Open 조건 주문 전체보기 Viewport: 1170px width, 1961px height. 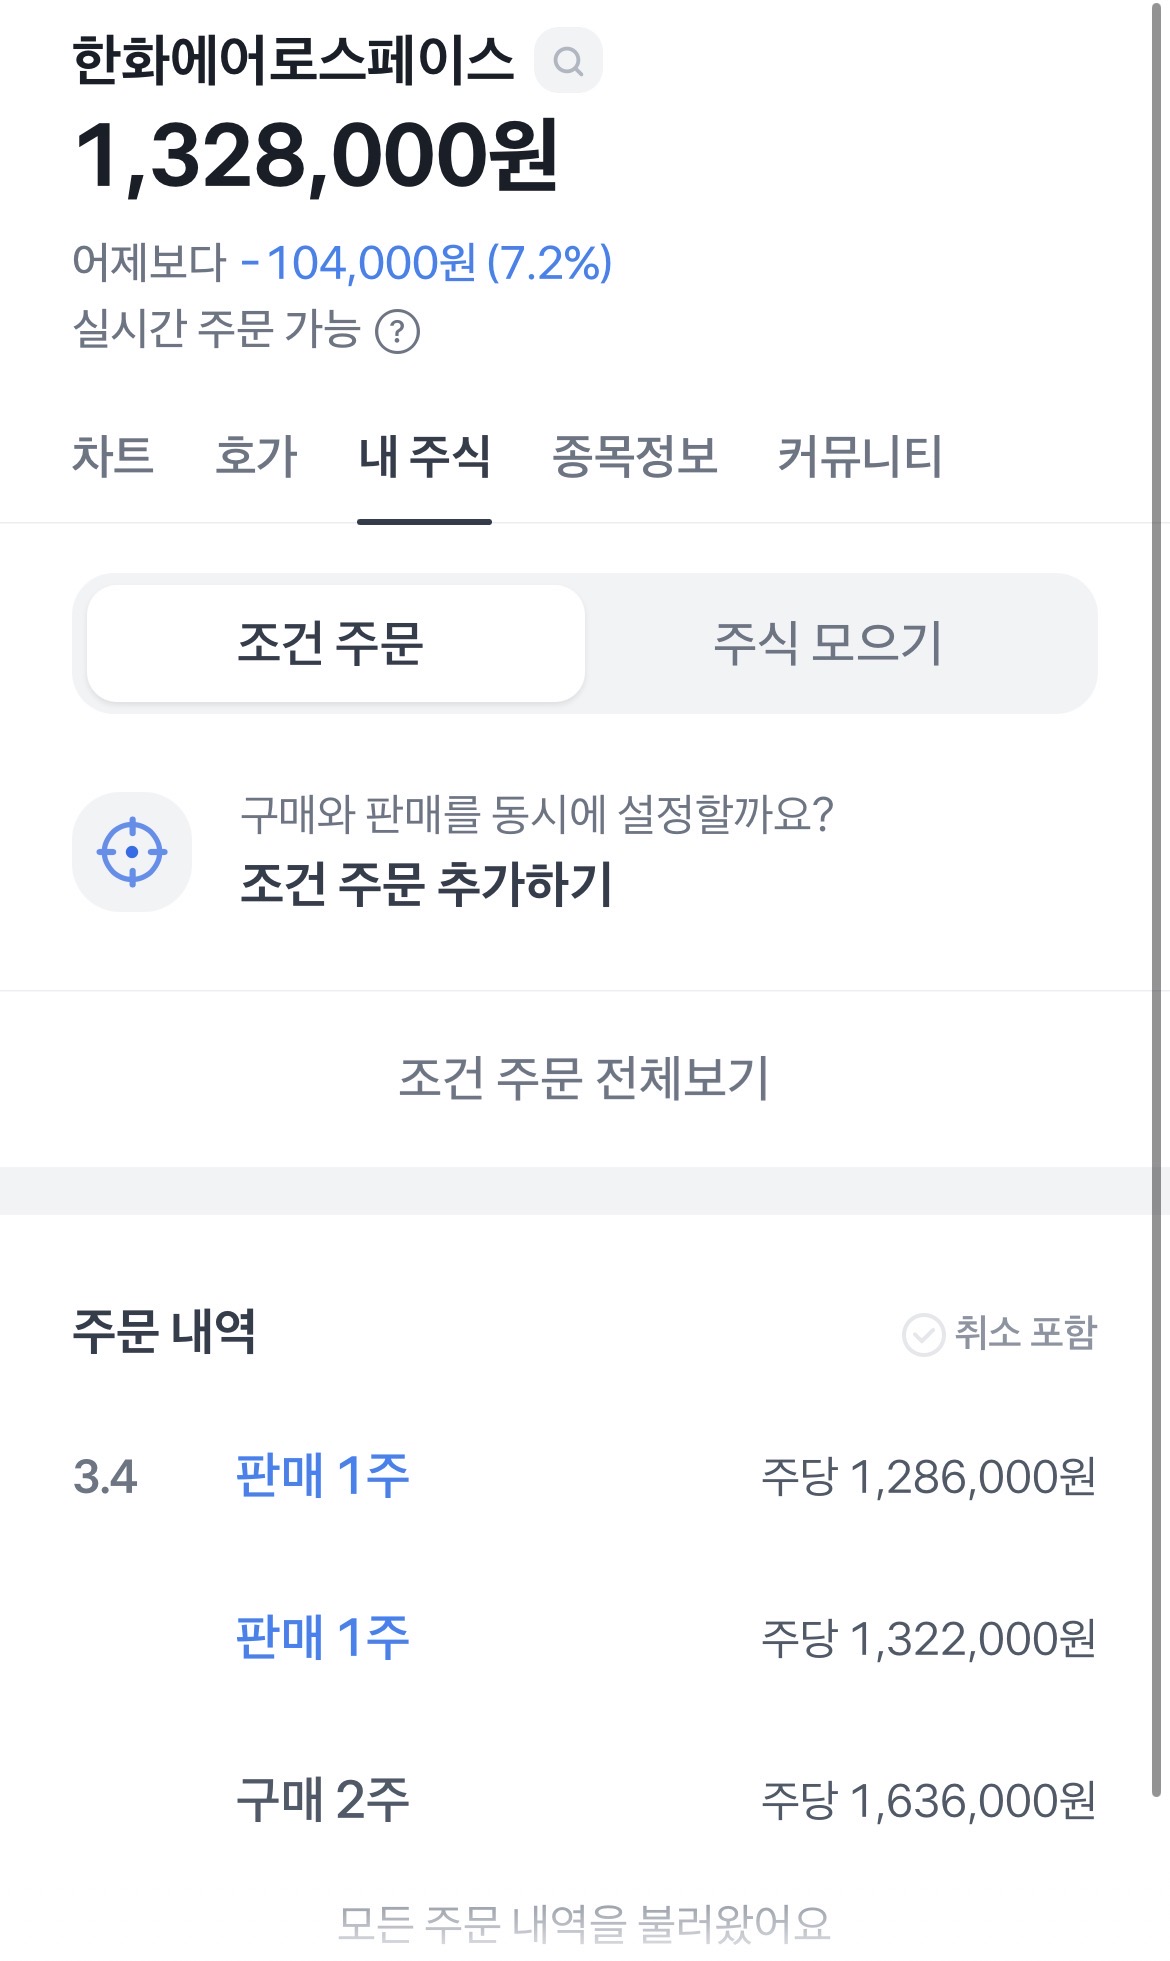coord(584,1078)
